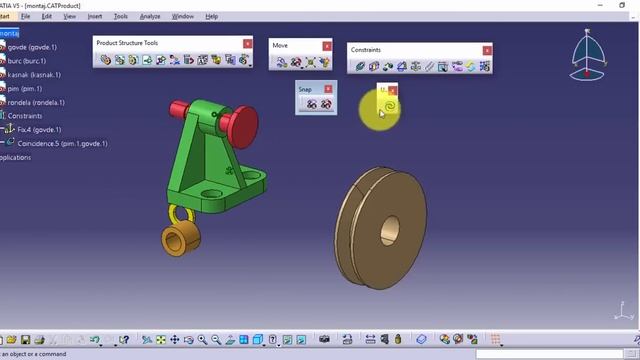640x360 pixels.
Task: Open the Insert menu
Action: tap(95, 16)
